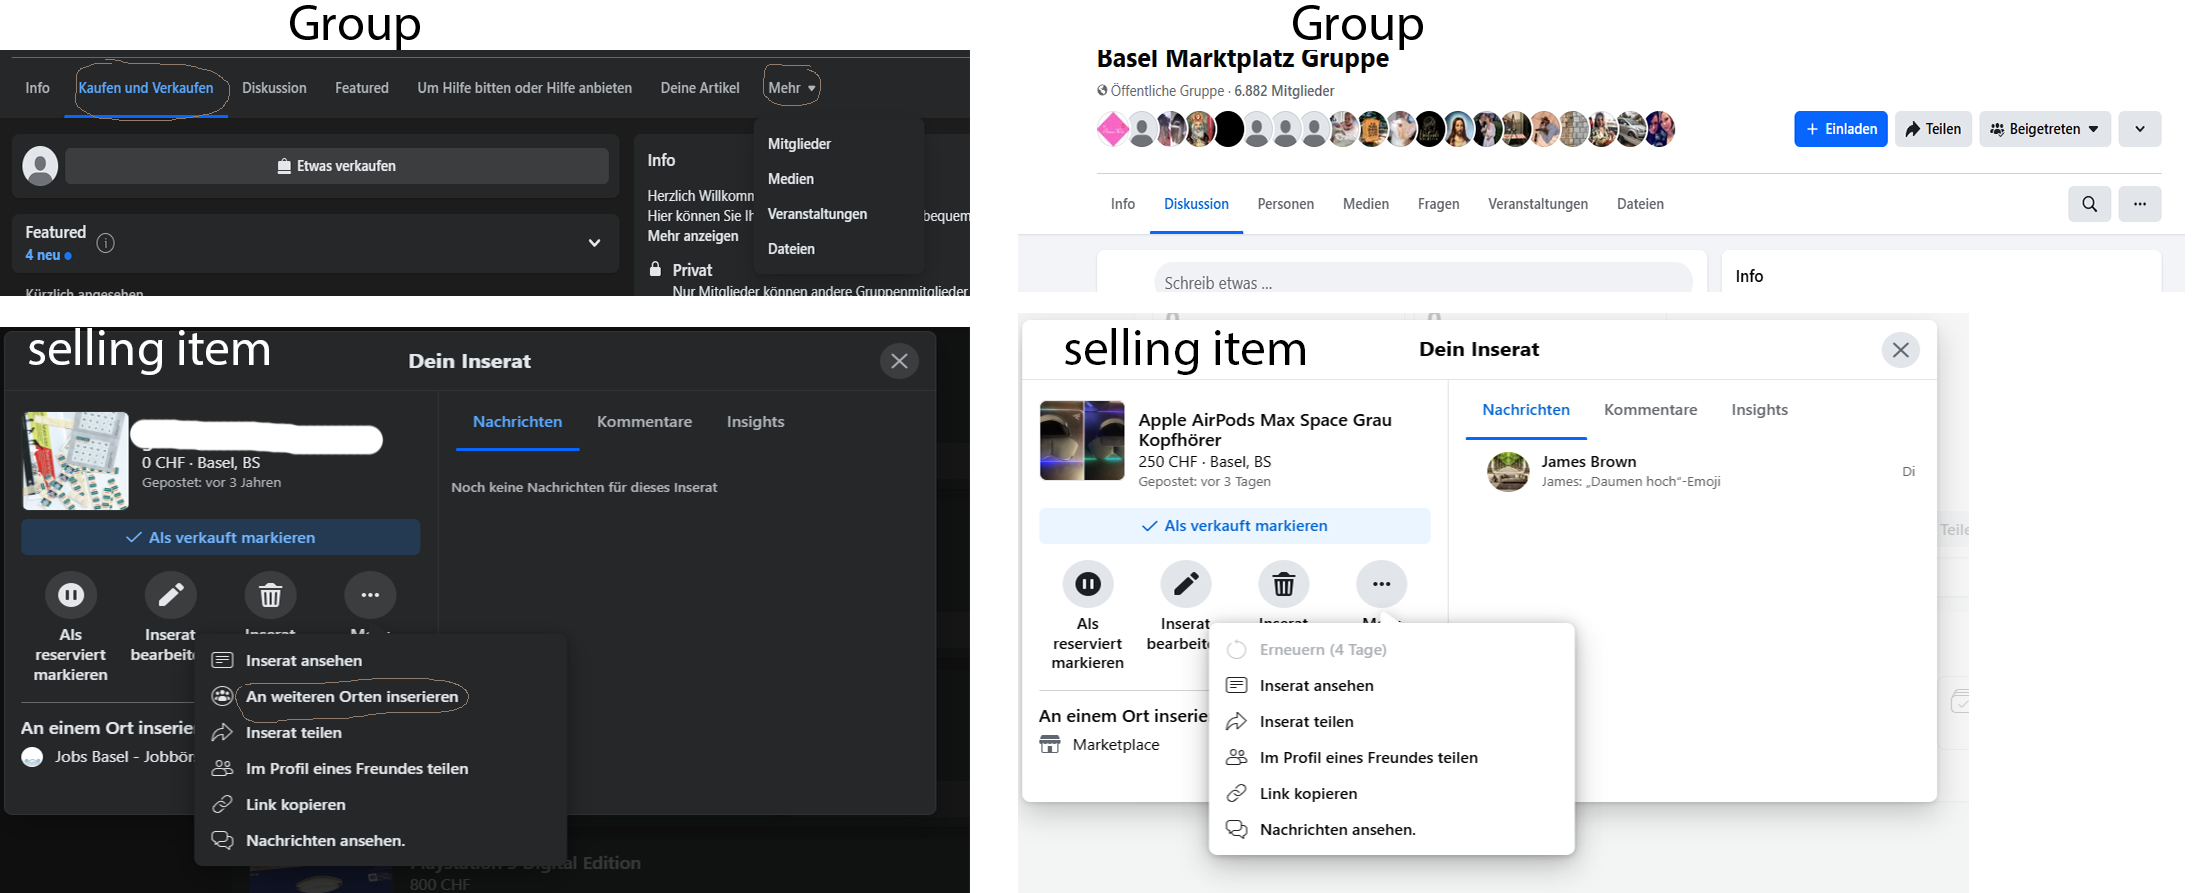Open Dateien tab in light group

coord(1640,204)
